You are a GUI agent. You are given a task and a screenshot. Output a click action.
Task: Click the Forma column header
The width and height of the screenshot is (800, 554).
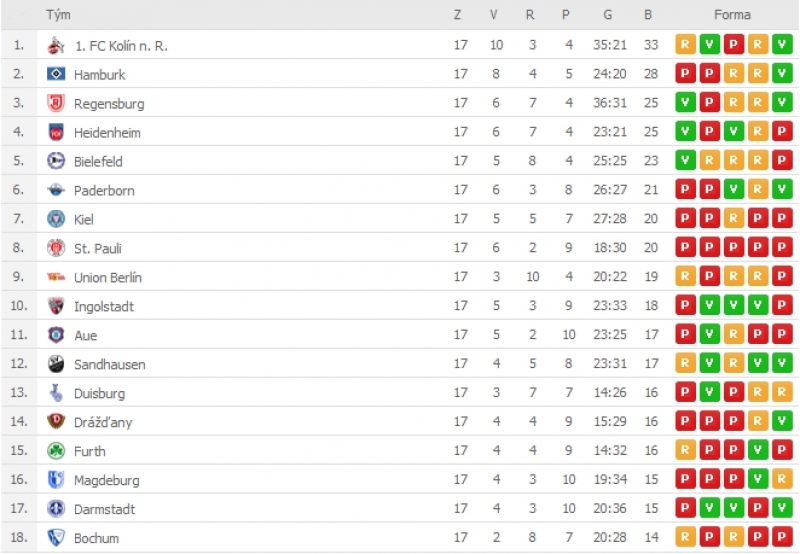click(732, 15)
